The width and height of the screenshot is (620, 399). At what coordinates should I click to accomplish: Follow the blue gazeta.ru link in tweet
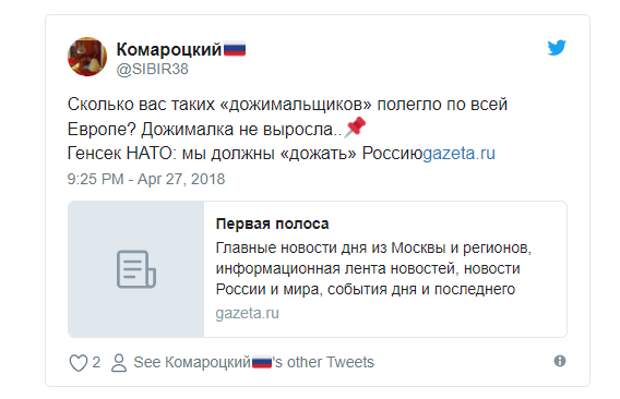(x=459, y=153)
